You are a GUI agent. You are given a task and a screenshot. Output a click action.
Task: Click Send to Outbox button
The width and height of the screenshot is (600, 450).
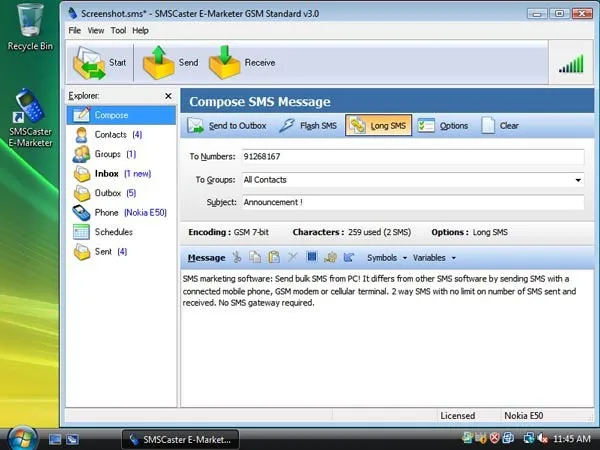(x=227, y=126)
